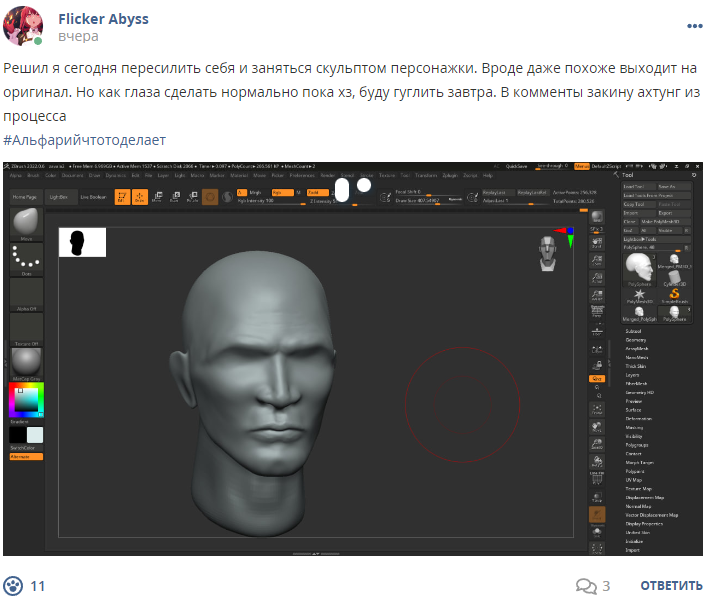This screenshot has height=606, width=715.
Task: Click the Frame icon on right shelf
Action: (597, 409)
